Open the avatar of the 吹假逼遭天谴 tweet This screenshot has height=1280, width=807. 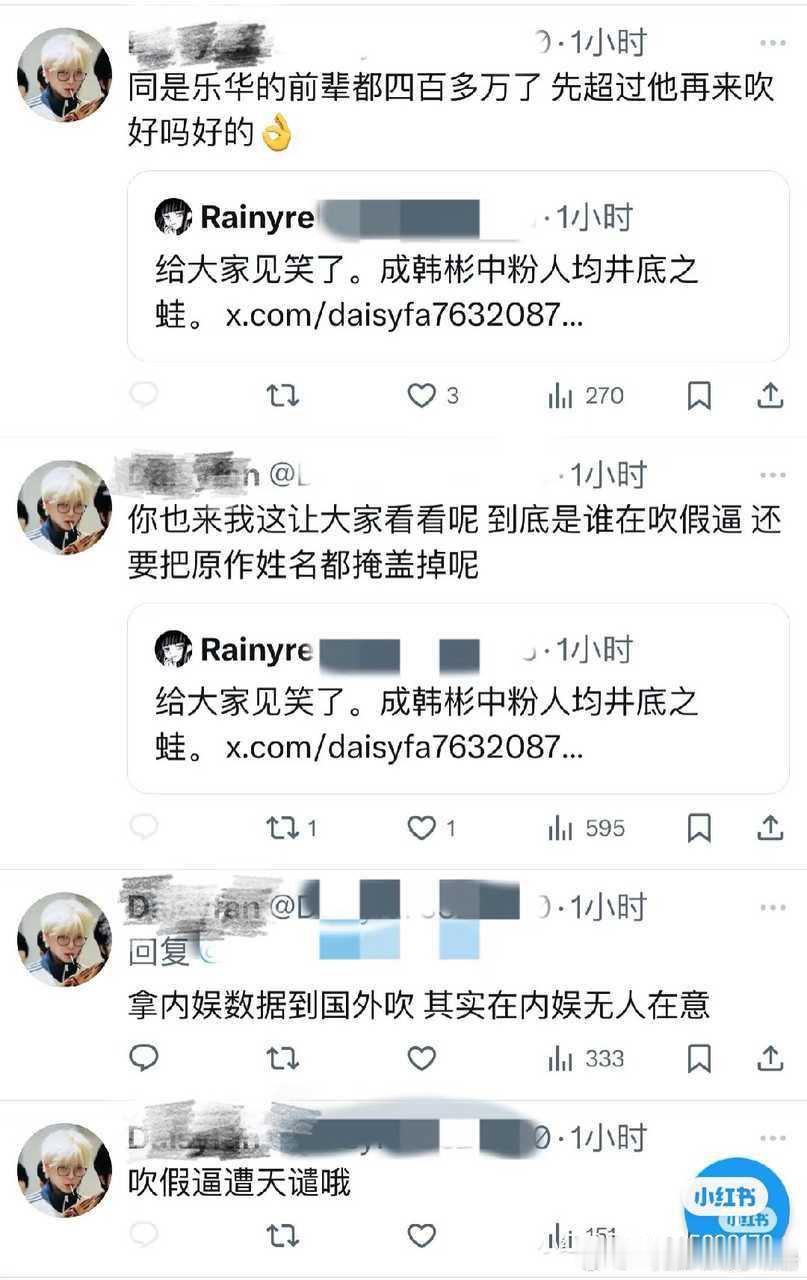(x=64, y=1168)
